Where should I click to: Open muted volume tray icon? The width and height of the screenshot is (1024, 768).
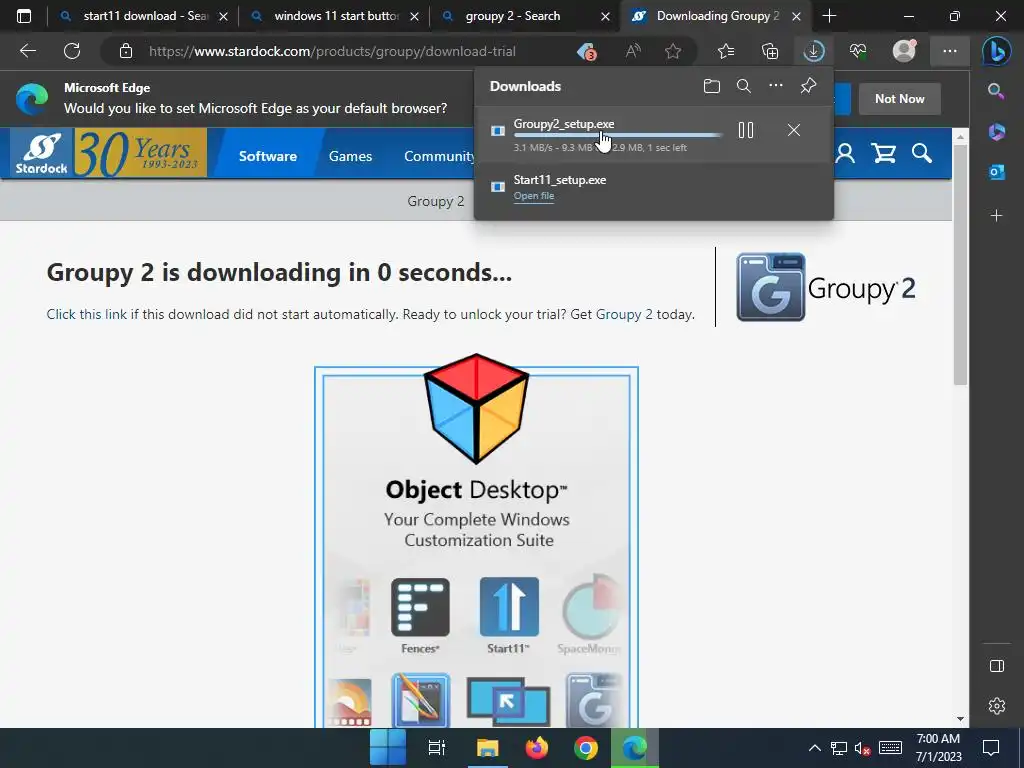pos(862,748)
